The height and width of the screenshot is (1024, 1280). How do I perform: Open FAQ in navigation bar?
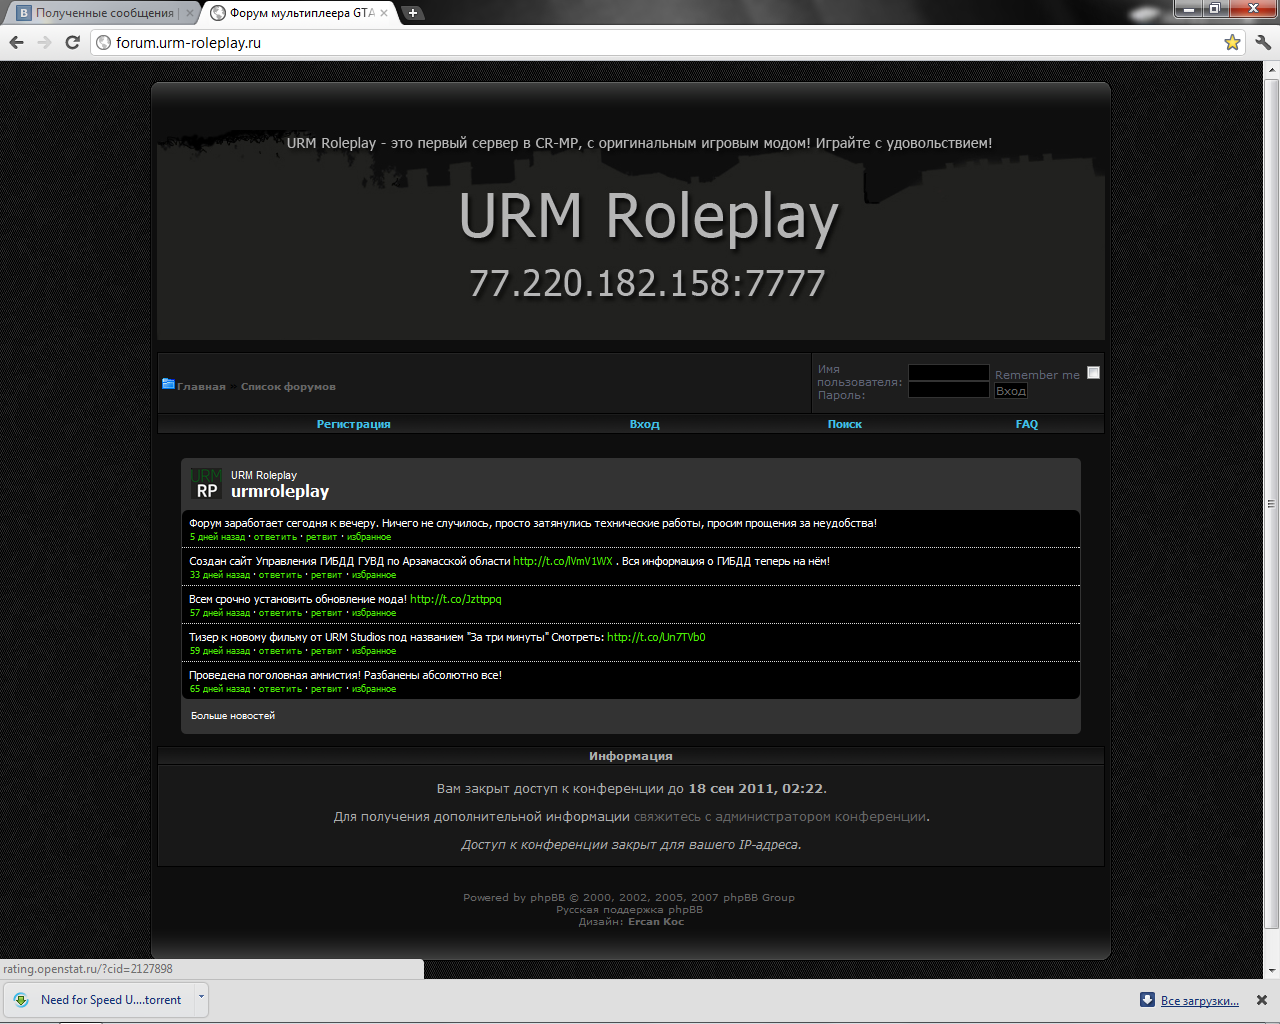click(1026, 424)
